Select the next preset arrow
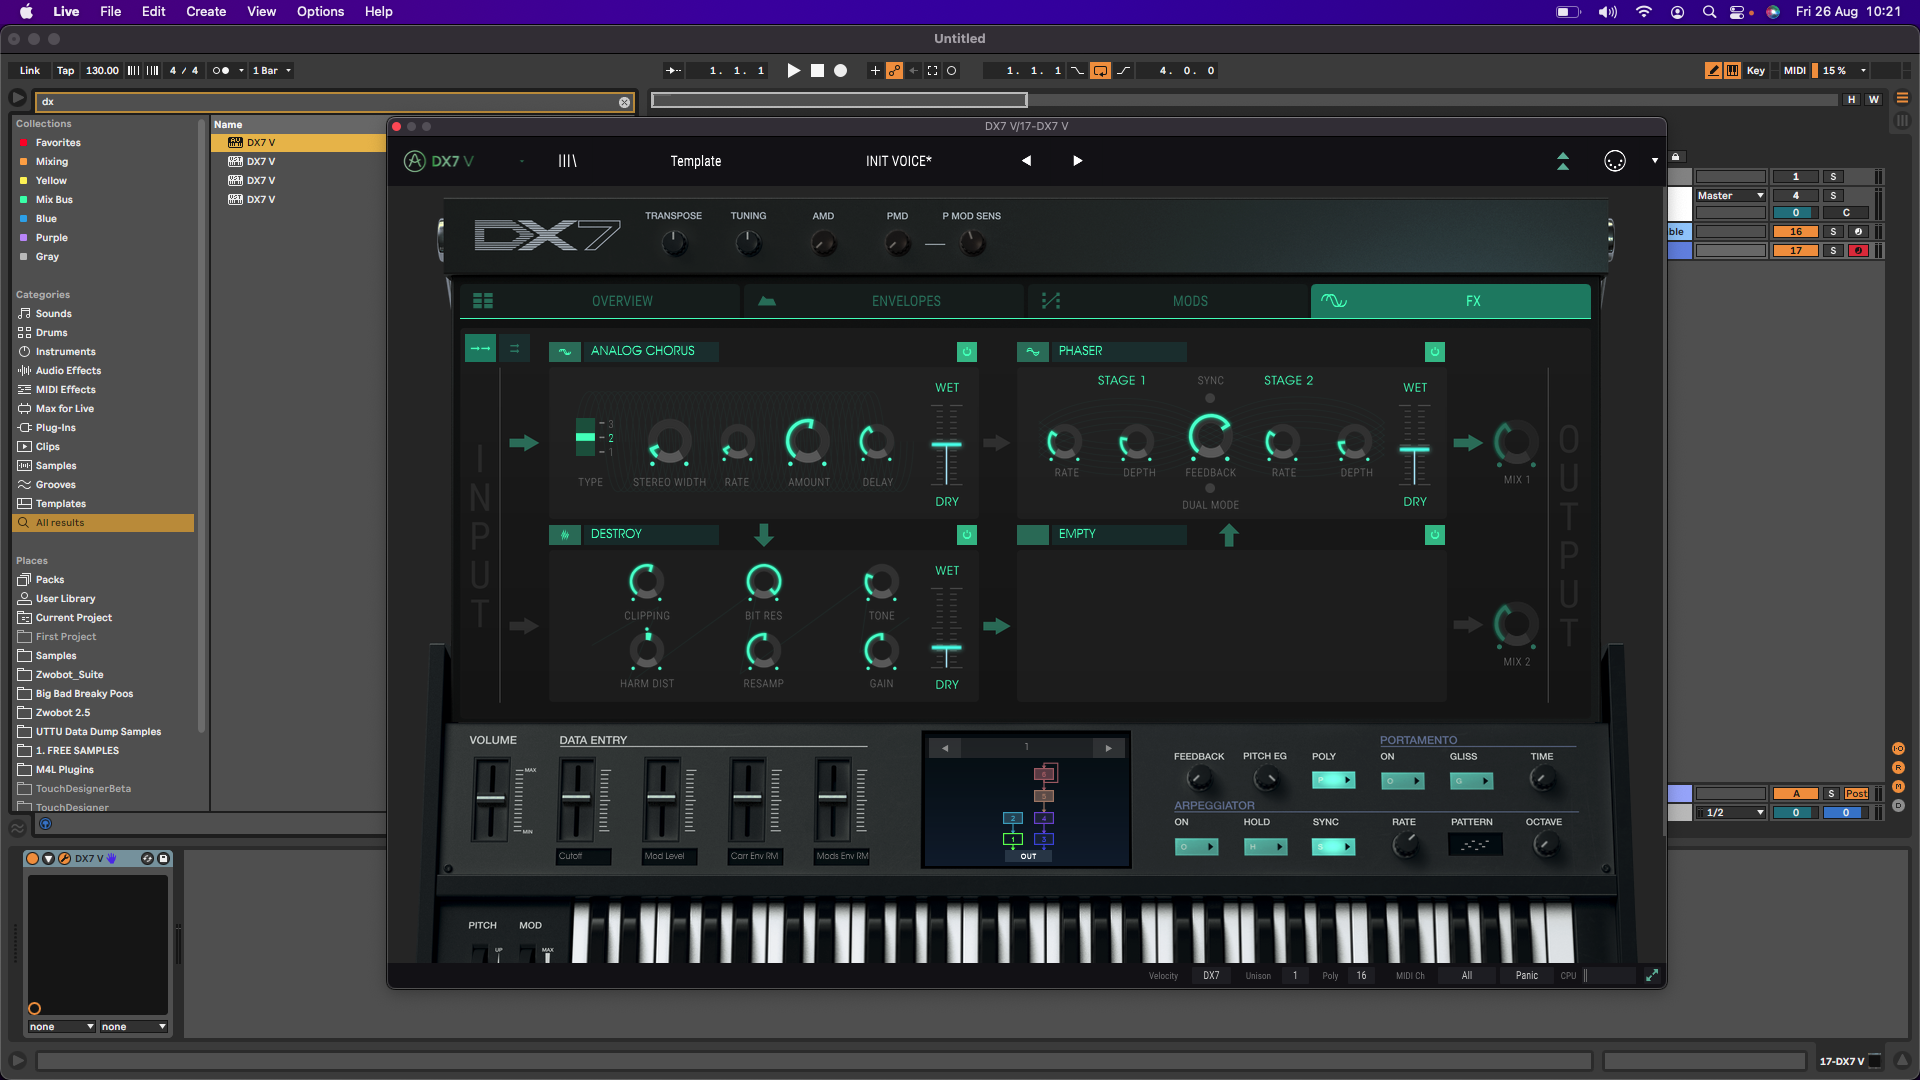1920x1080 pixels. pos(1077,161)
